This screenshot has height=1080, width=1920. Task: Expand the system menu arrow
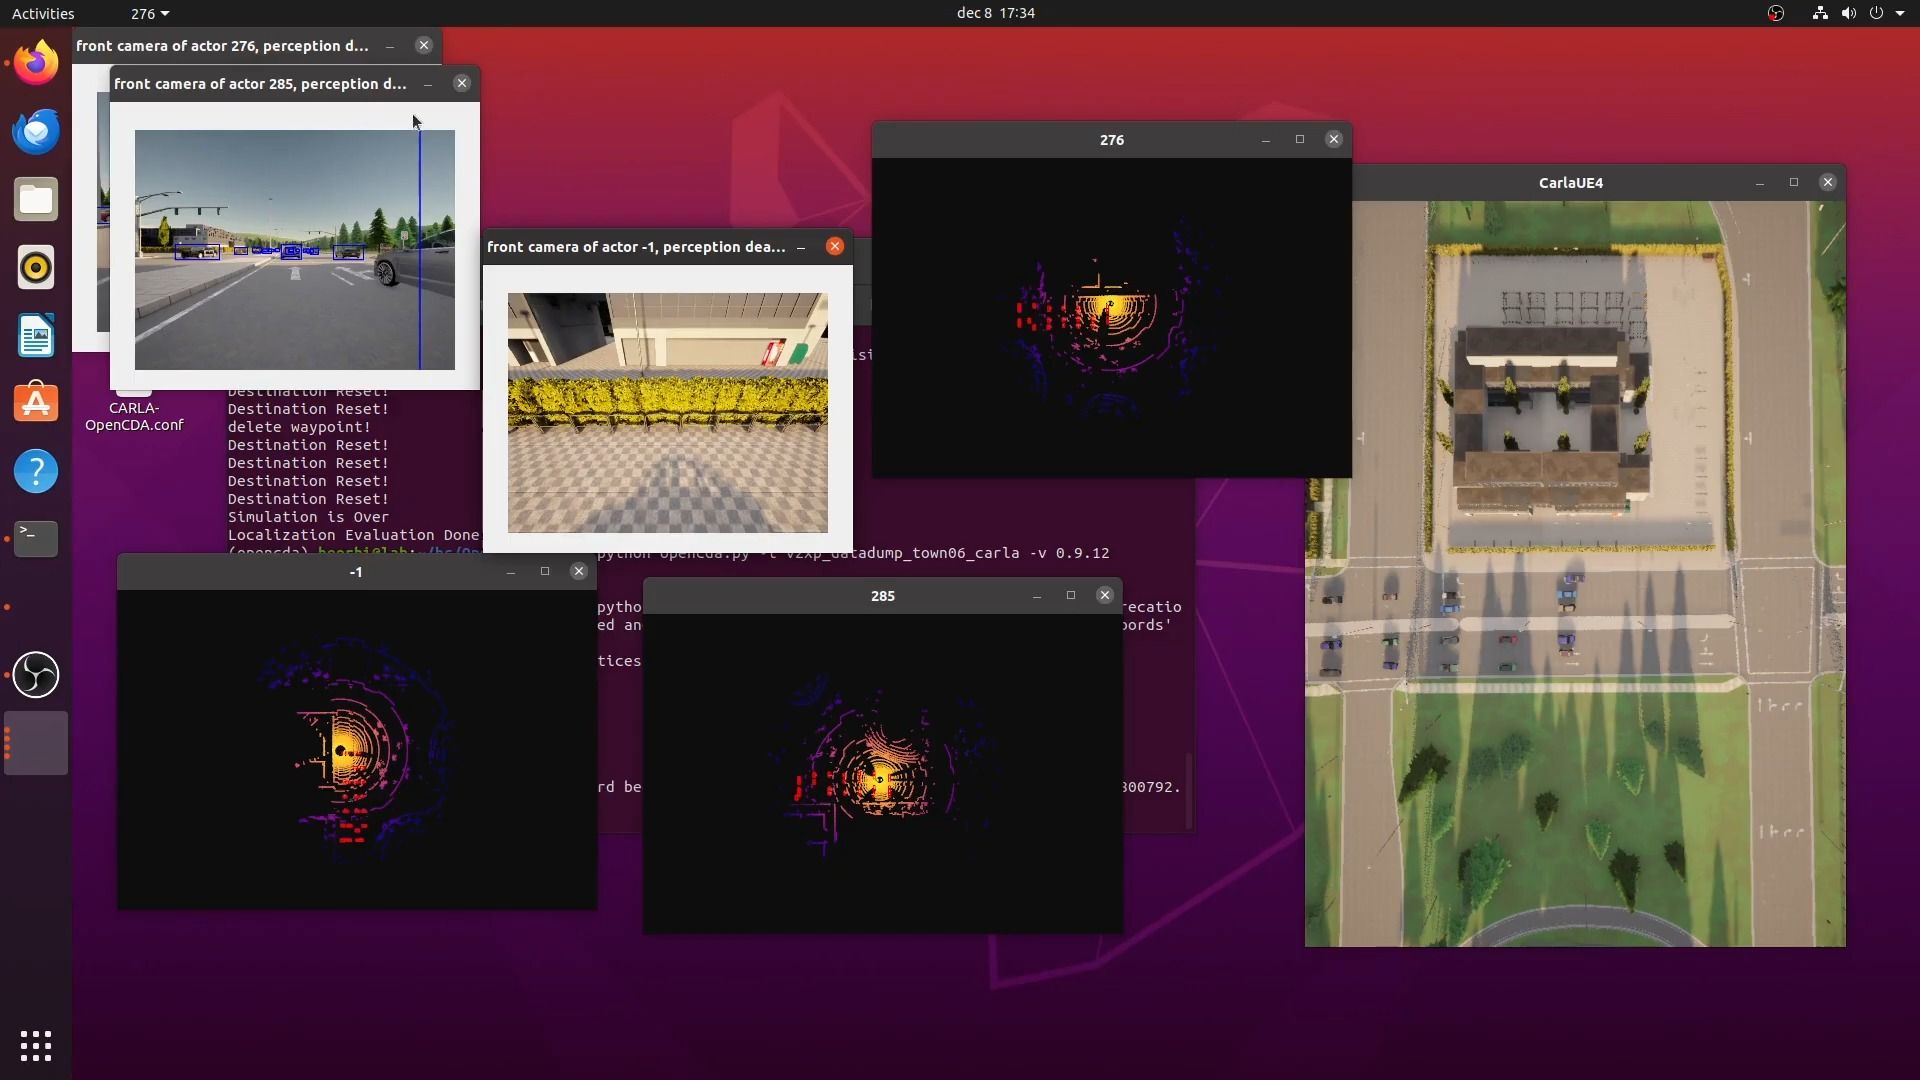1900,13
